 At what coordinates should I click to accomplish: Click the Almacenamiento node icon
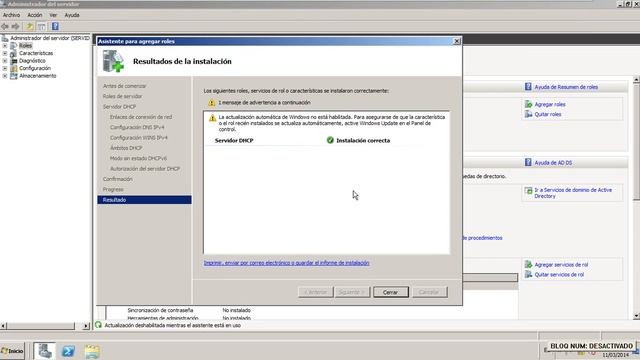pos(14,76)
